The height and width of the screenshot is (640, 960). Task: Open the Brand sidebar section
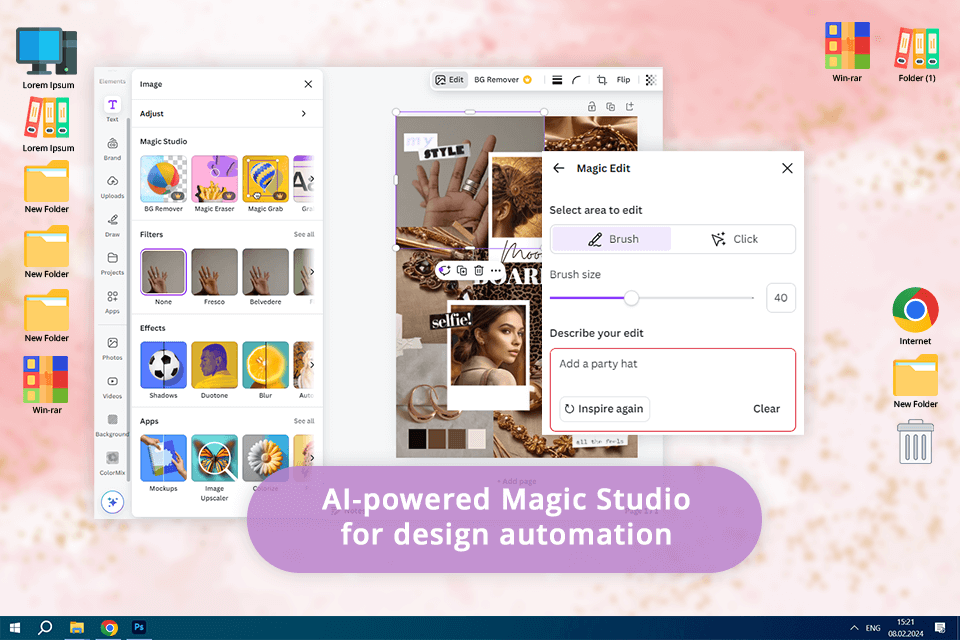pos(112,148)
